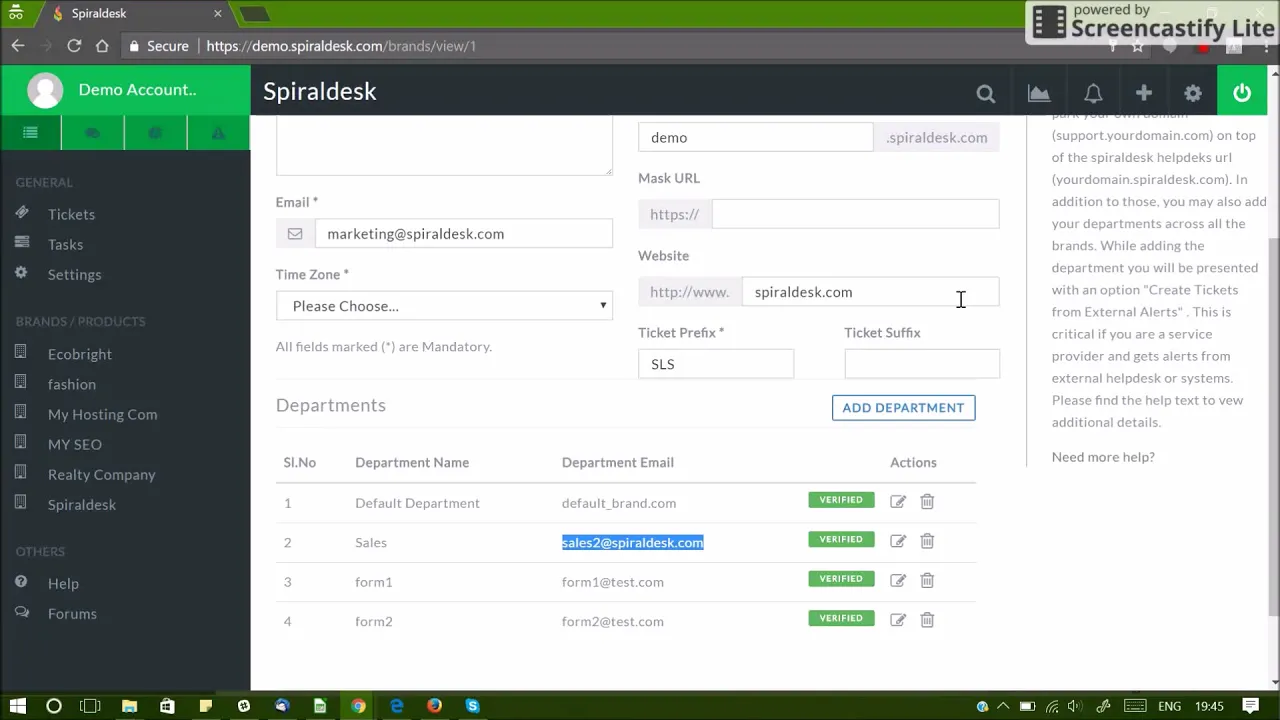
Task: Select fashion brand in sidebar
Action: pos(72,384)
